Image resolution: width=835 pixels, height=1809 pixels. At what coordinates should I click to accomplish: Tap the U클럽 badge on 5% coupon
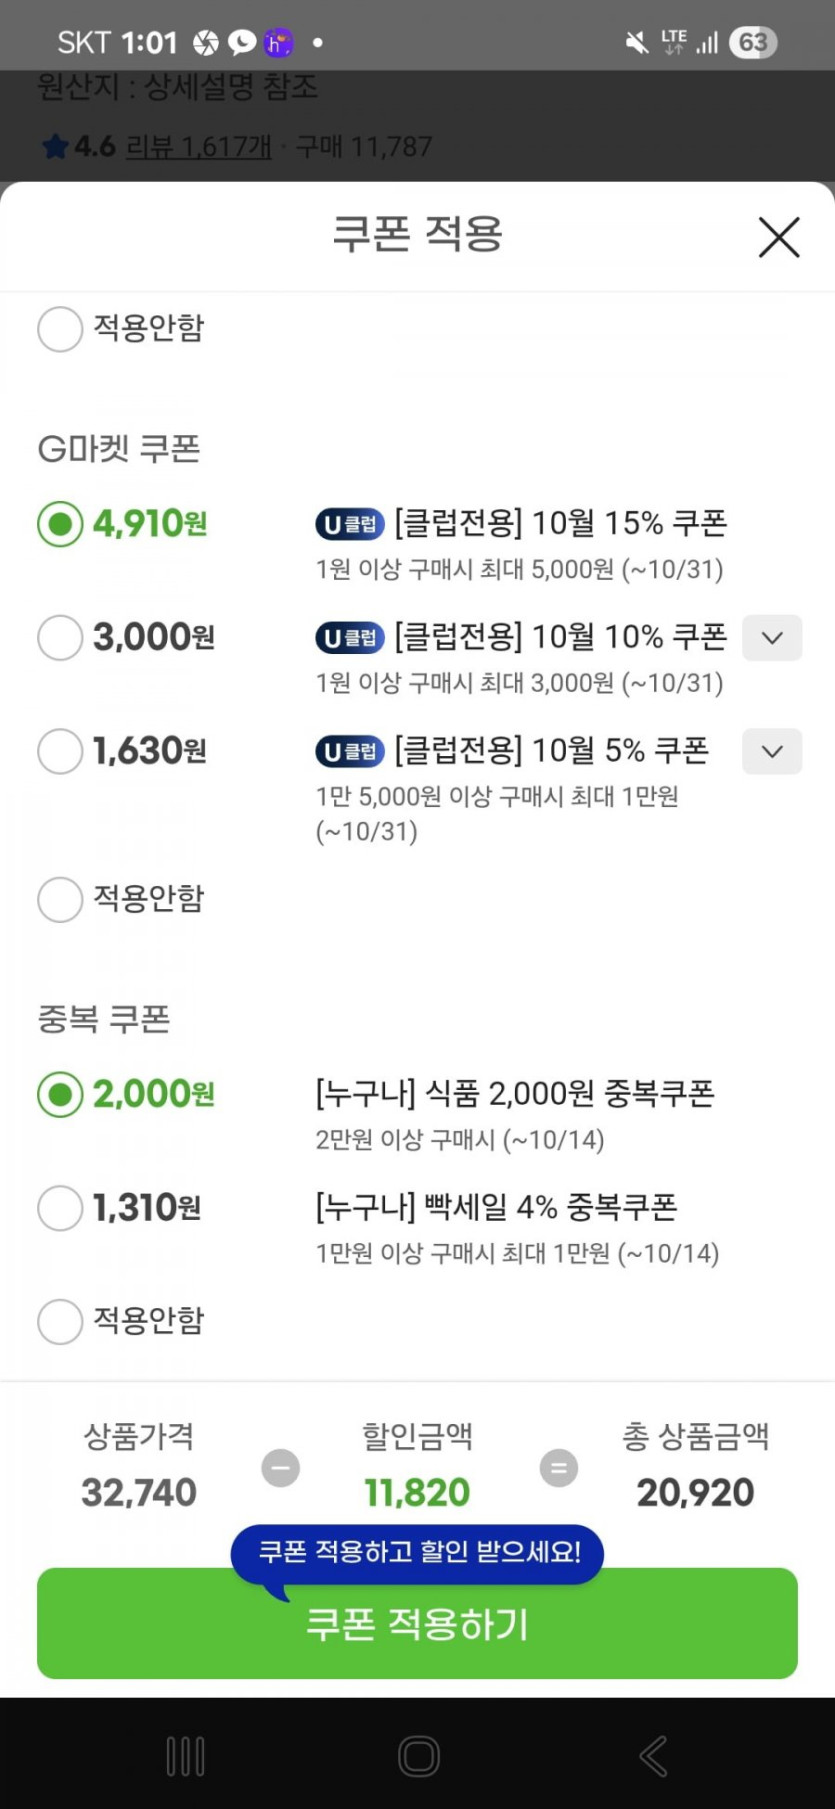(x=350, y=752)
